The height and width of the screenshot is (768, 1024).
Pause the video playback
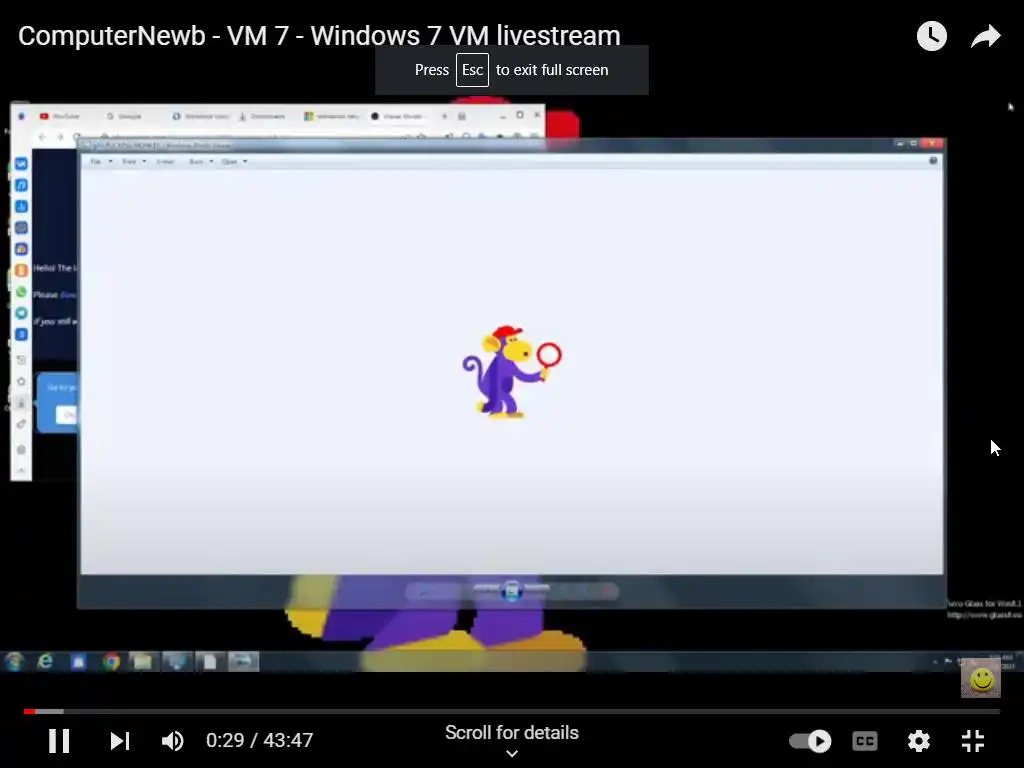click(x=59, y=741)
